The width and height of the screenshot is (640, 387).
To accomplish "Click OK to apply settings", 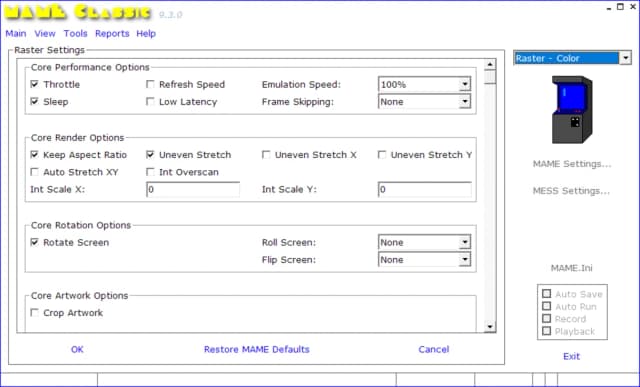I will pyautogui.click(x=77, y=349).
